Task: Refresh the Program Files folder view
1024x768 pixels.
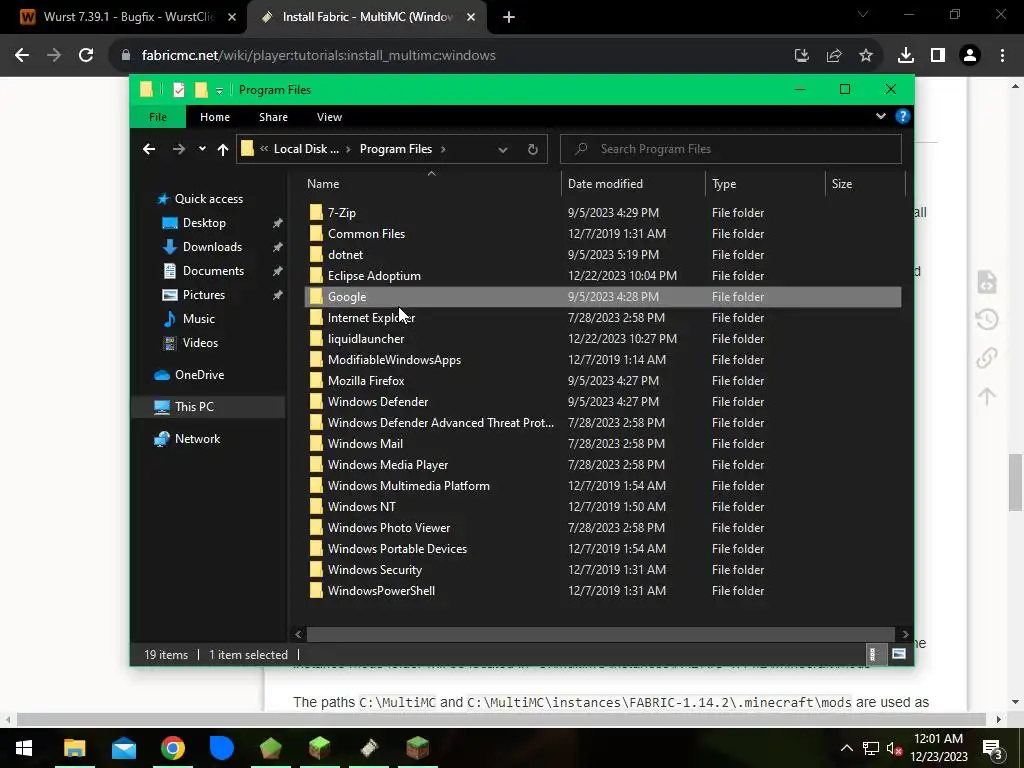Action: pyautogui.click(x=533, y=150)
